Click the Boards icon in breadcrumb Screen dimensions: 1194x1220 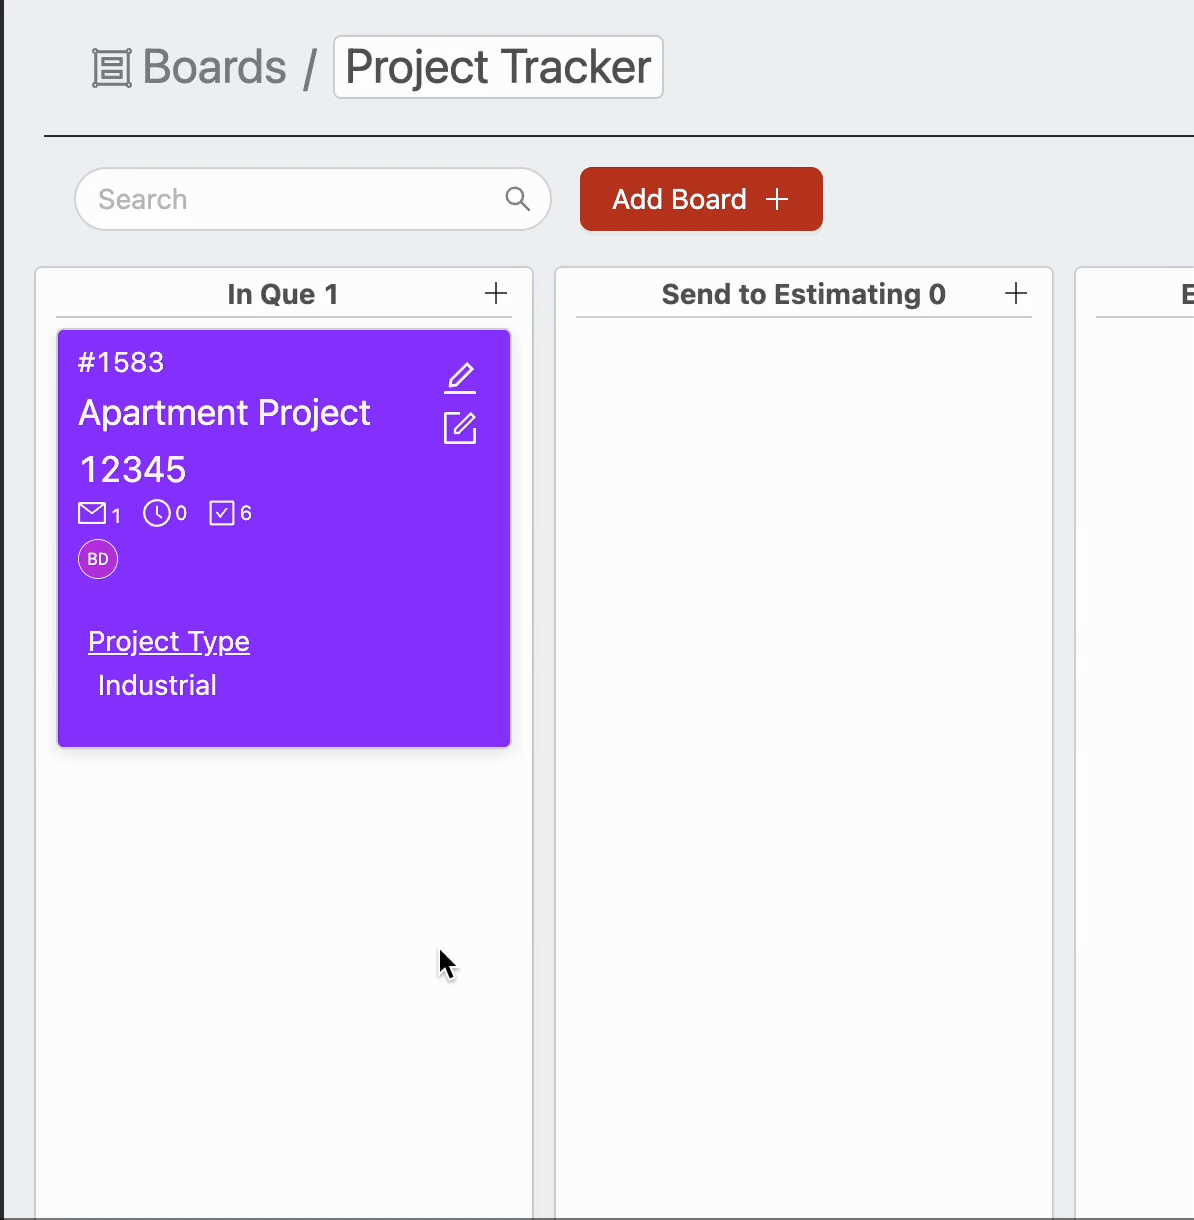[x=112, y=68]
